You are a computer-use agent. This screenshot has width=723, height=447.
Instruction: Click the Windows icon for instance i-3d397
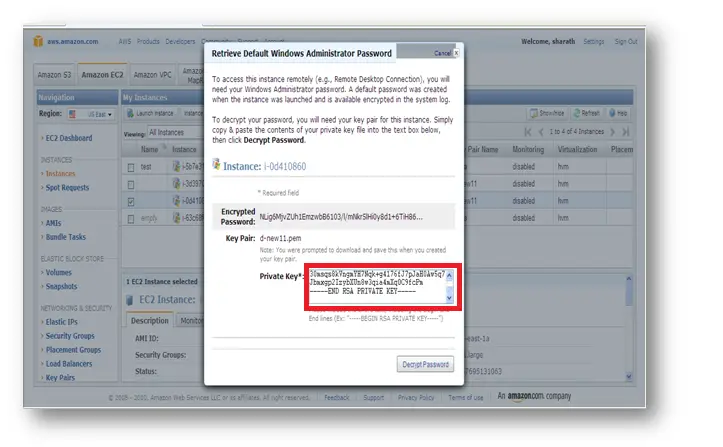(176, 184)
